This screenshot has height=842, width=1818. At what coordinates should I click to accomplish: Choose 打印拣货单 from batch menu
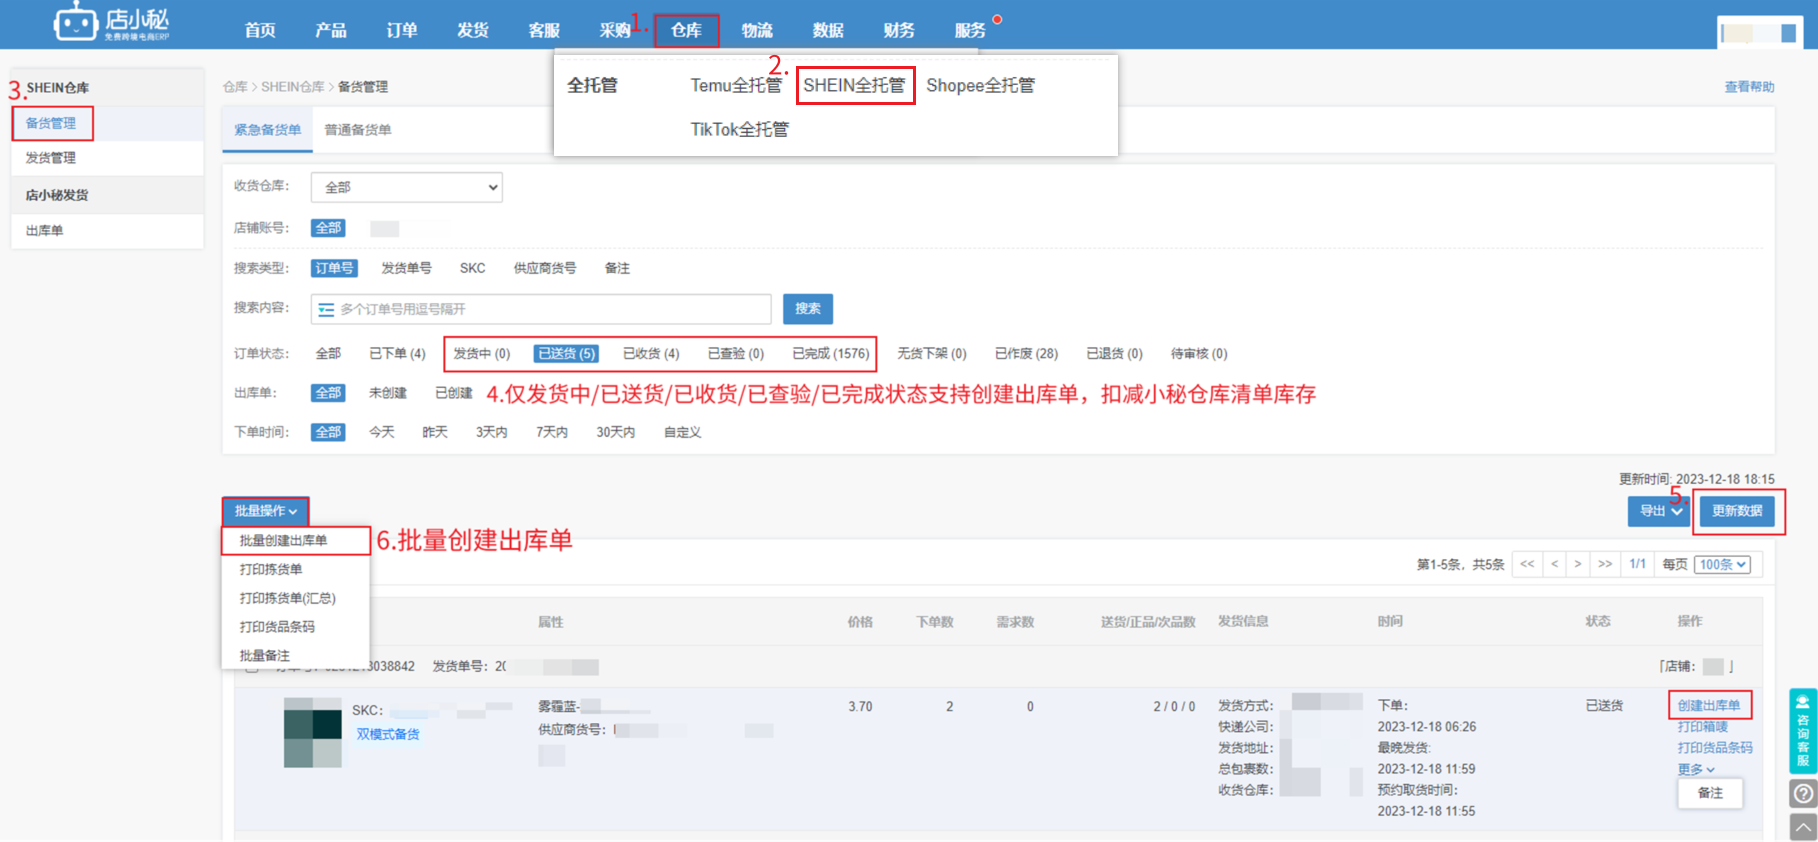(x=271, y=569)
